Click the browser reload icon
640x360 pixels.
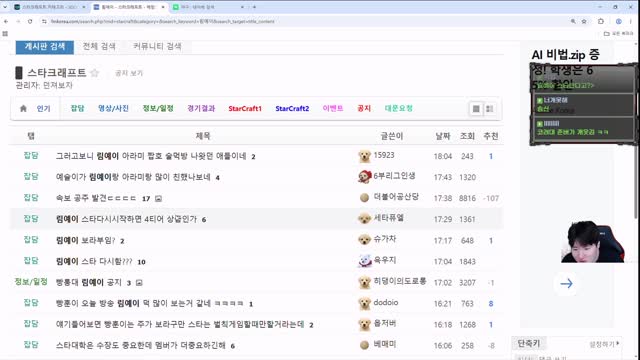pos(30,21)
